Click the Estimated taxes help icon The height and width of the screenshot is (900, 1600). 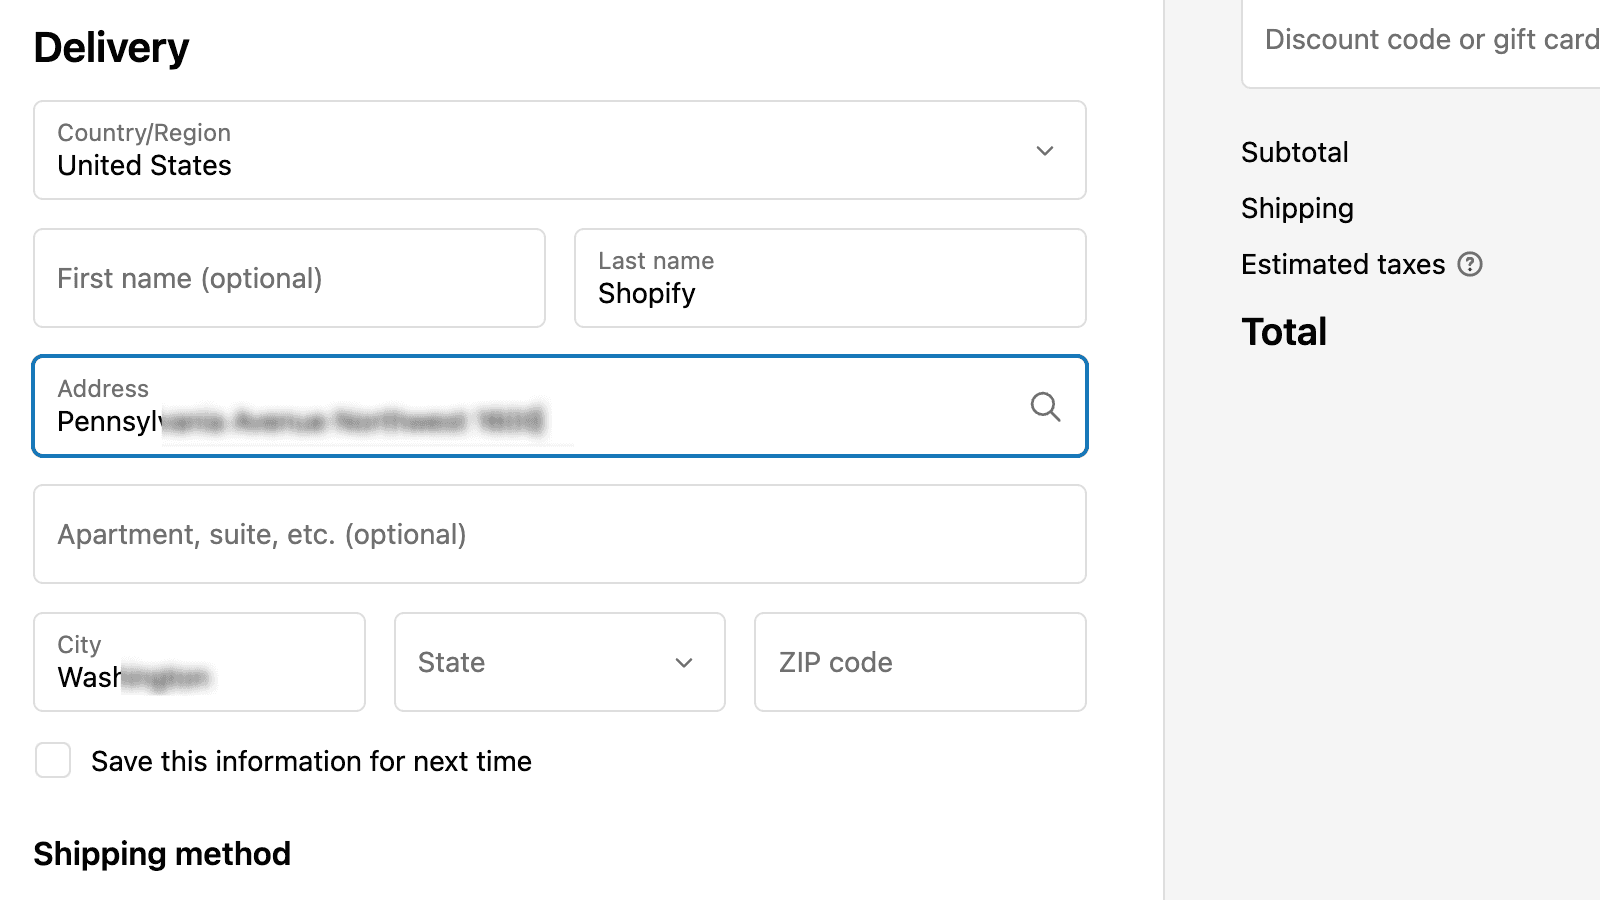(1470, 264)
